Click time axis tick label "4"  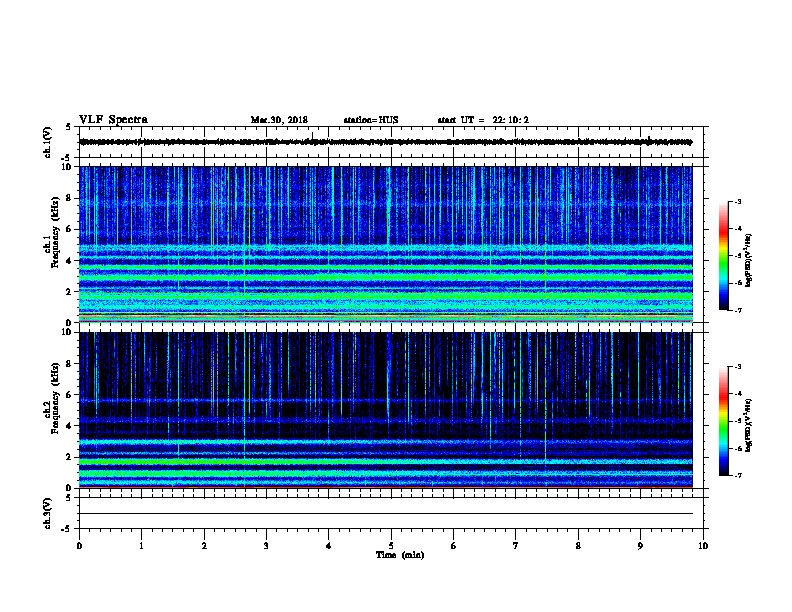pyautogui.click(x=329, y=546)
